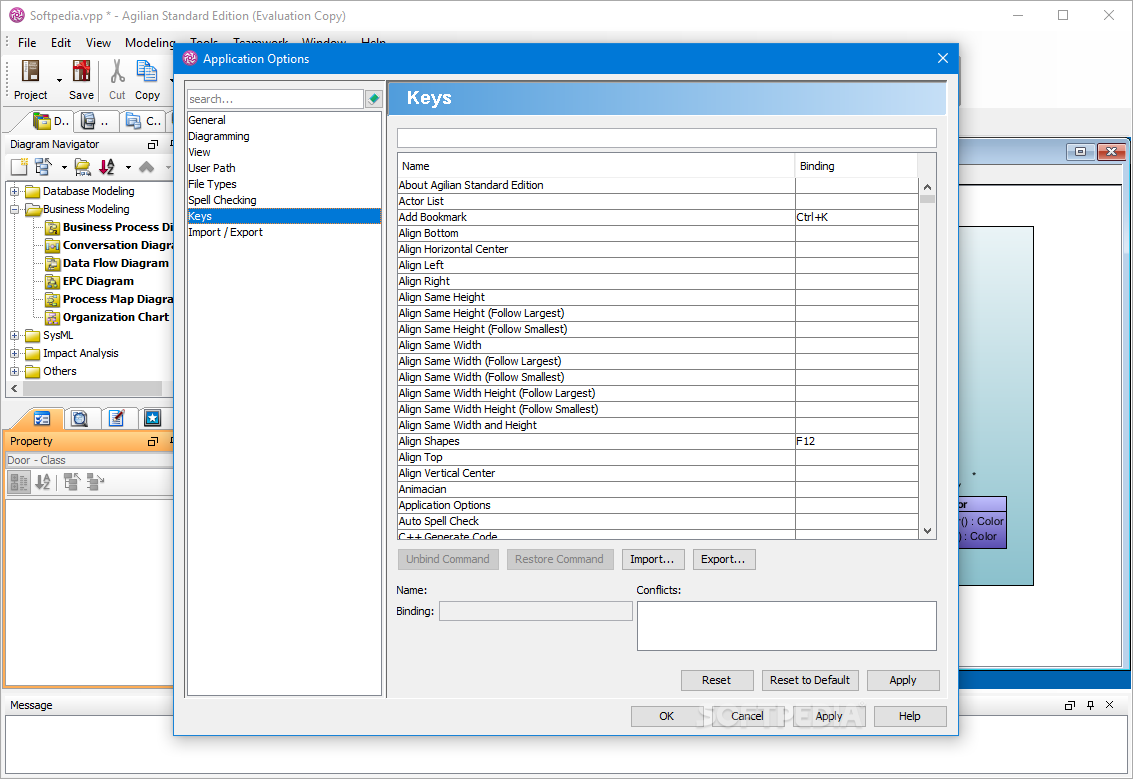Click restore icon in Property pane header
This screenshot has width=1133, height=779.
pos(152,442)
